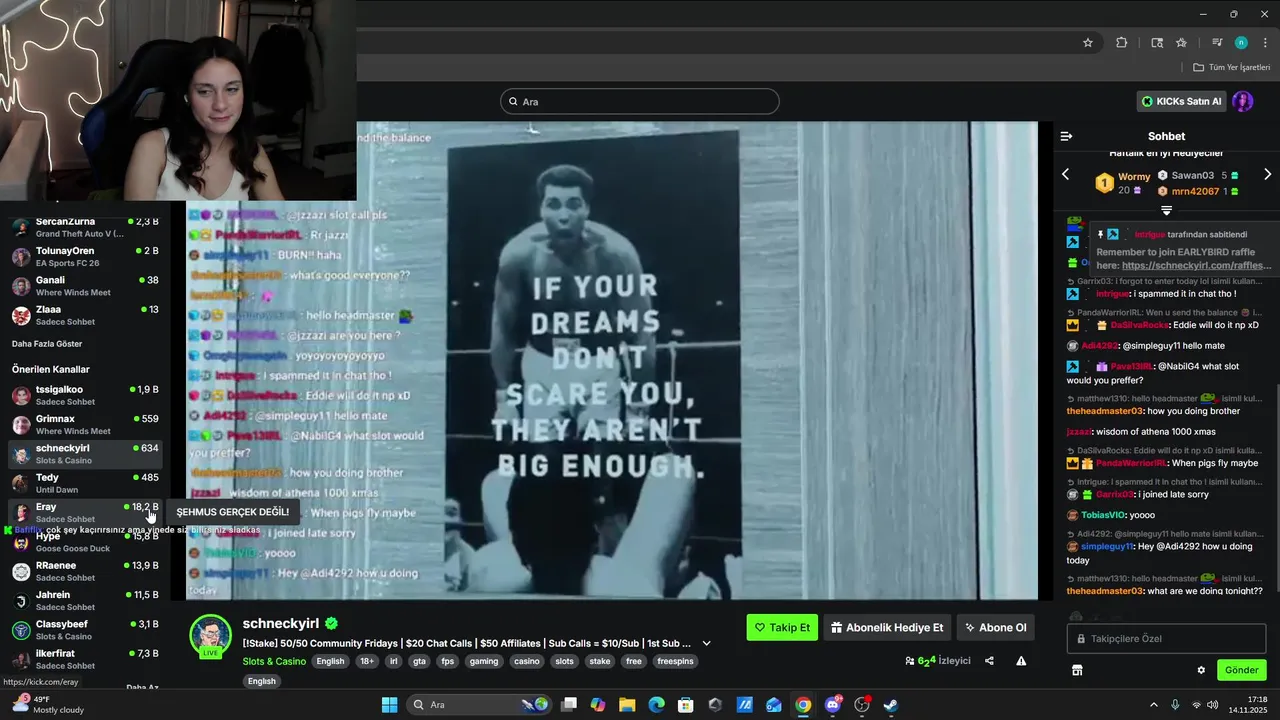Open Windows Start menu
Image resolution: width=1280 pixels, height=720 pixels.
pos(389,705)
